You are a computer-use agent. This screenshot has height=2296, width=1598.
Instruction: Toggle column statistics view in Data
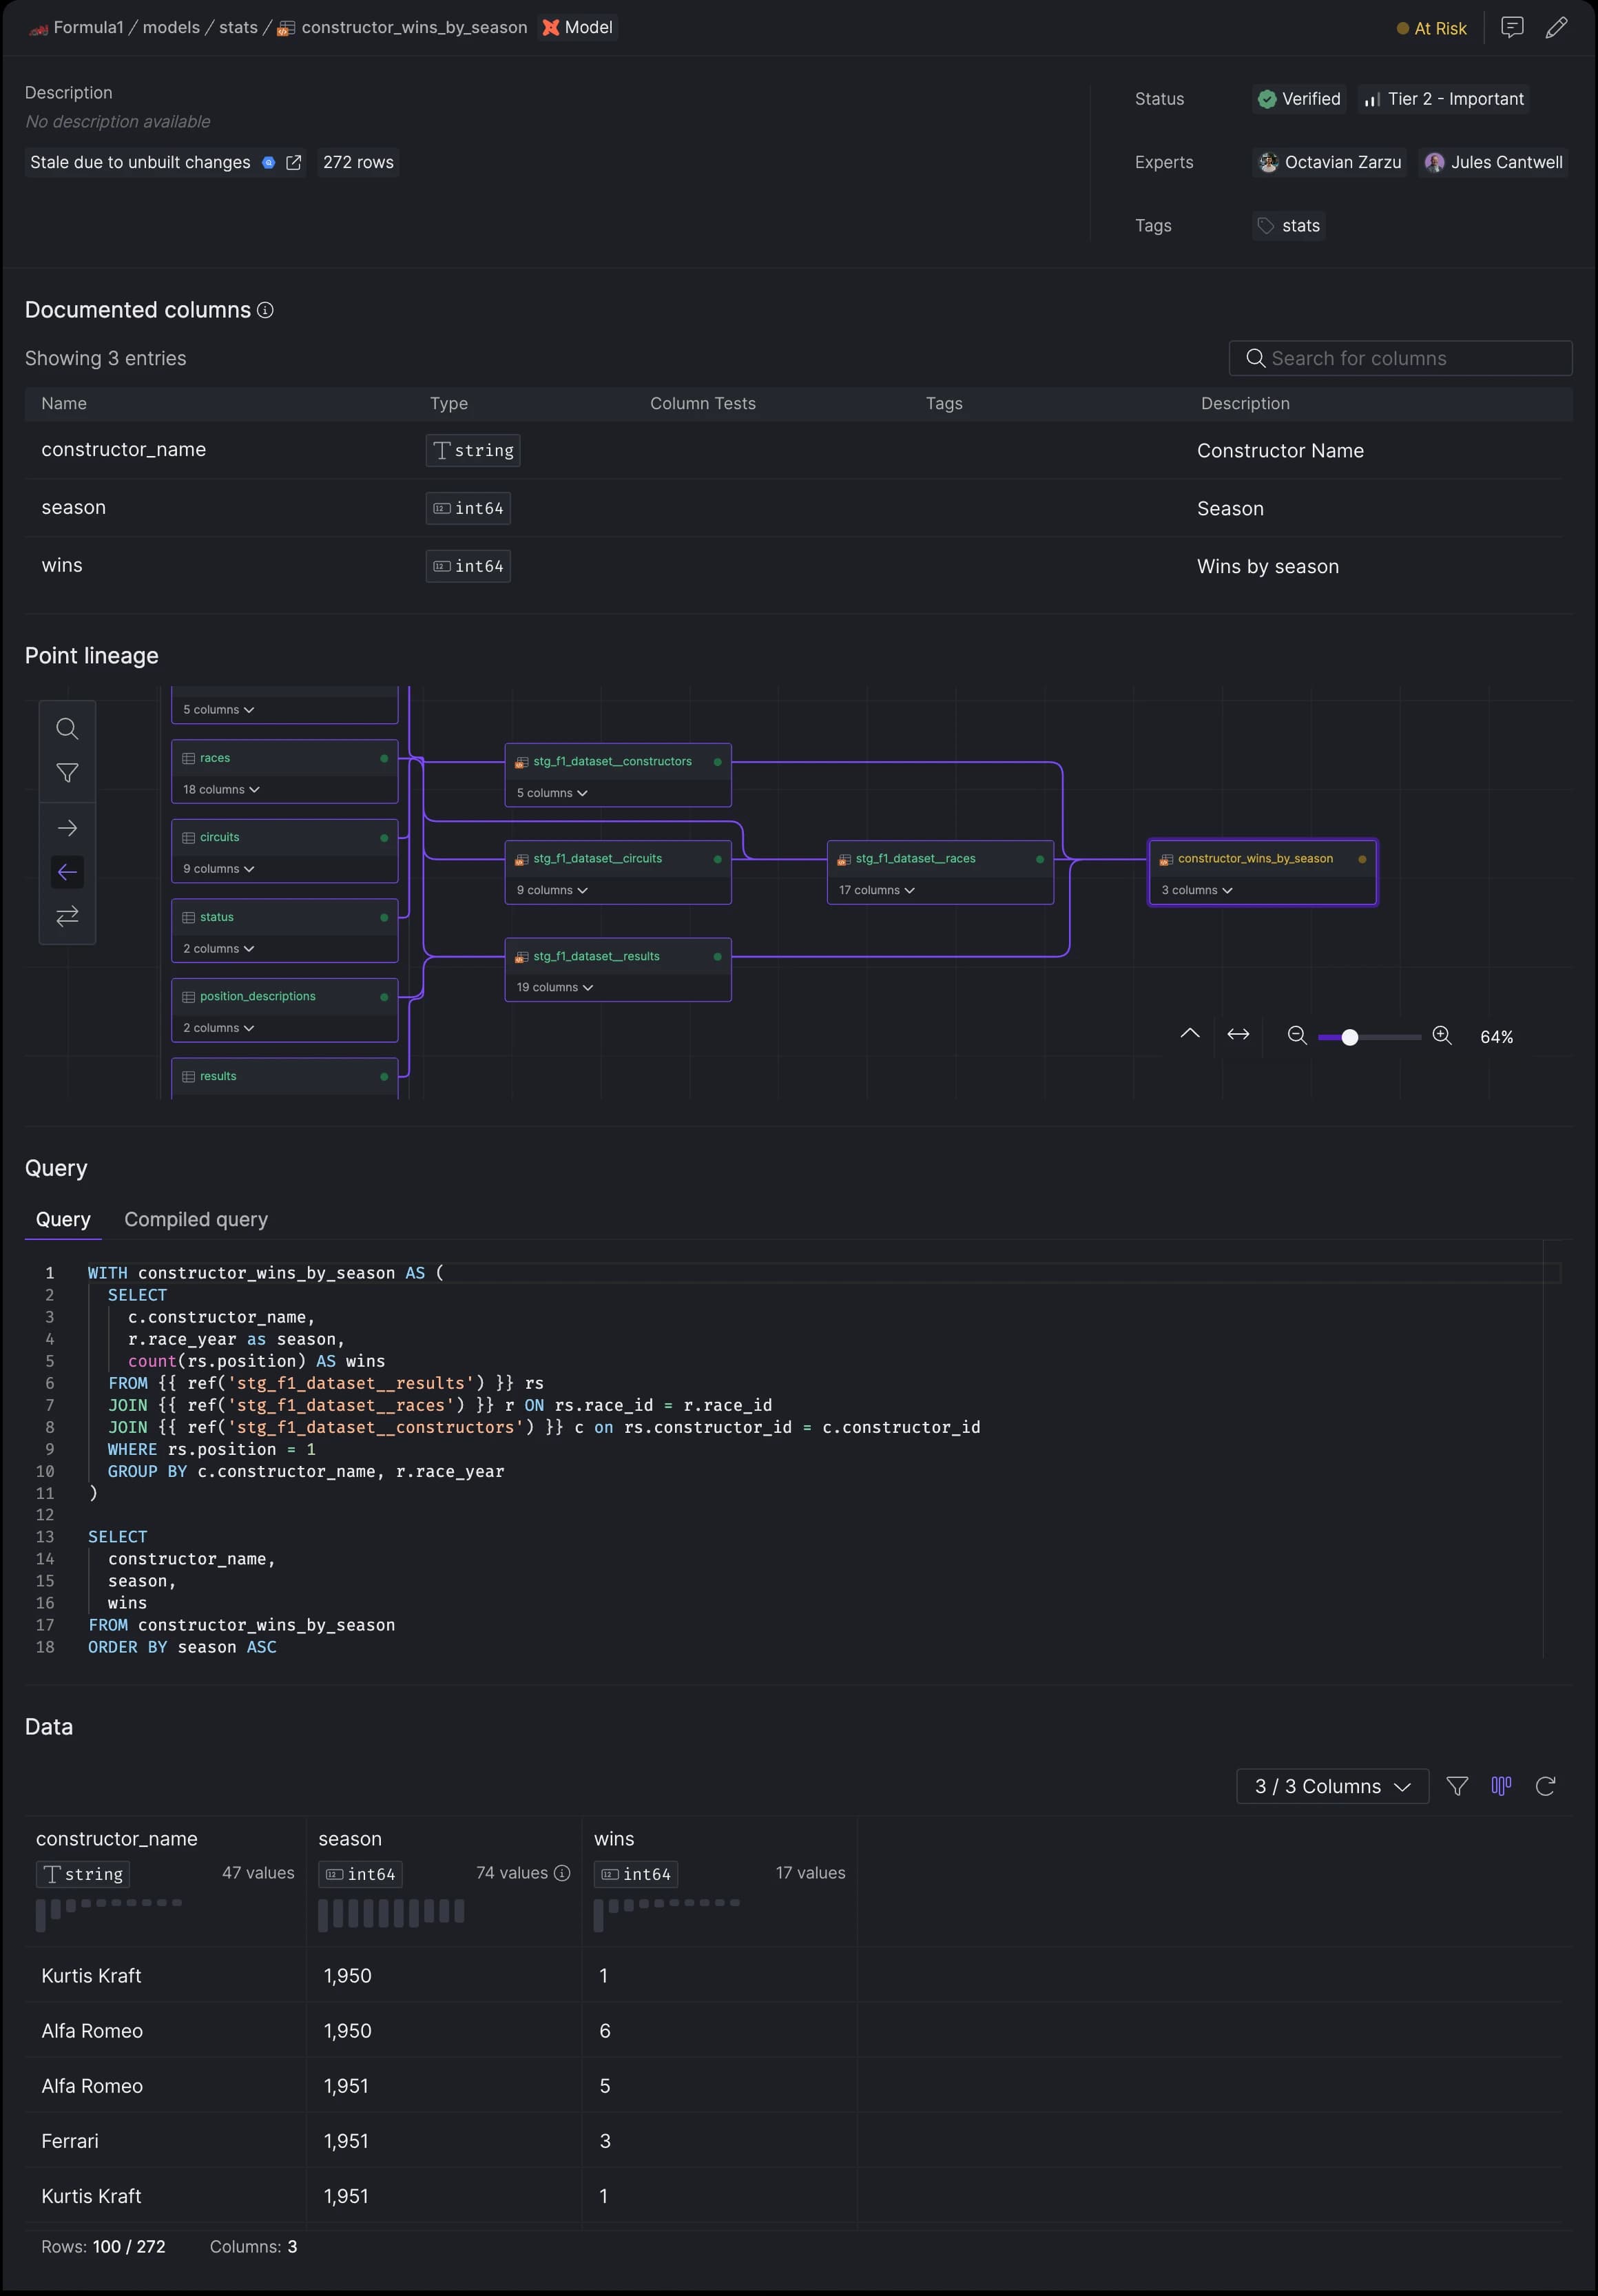point(1500,1786)
